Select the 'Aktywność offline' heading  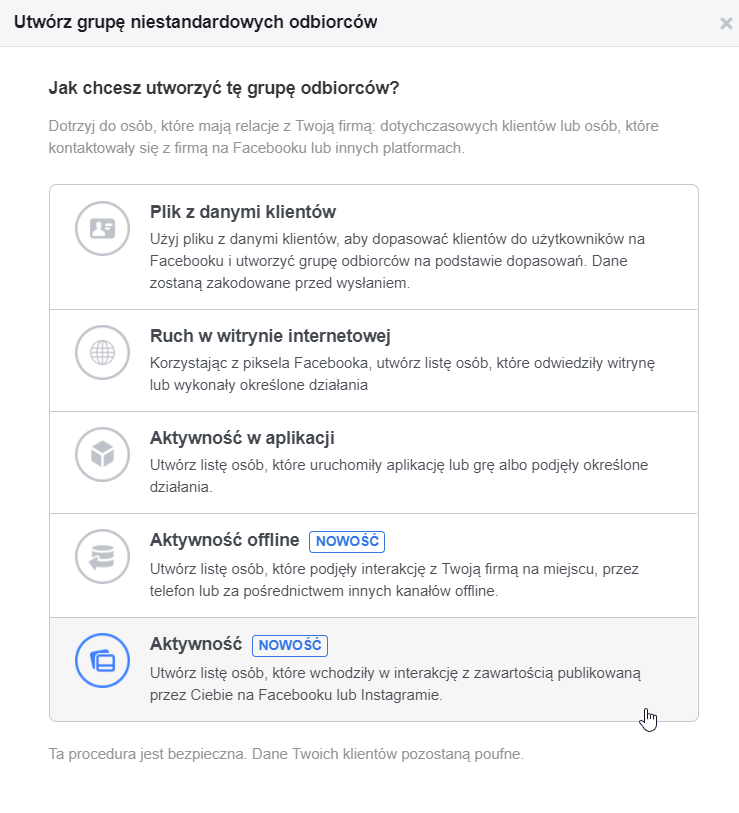pos(224,540)
